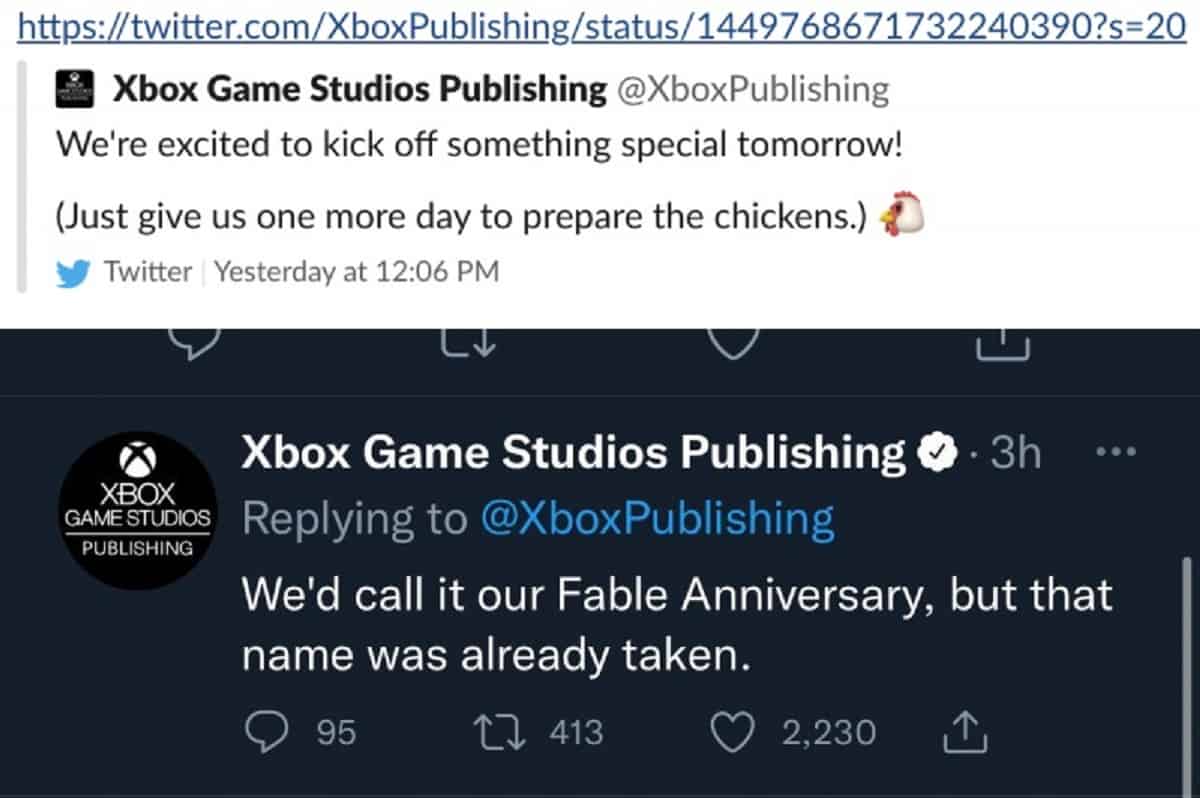1200x798 pixels.
Task: Click the share icon on the upper tweet
Action: click(x=1003, y=345)
